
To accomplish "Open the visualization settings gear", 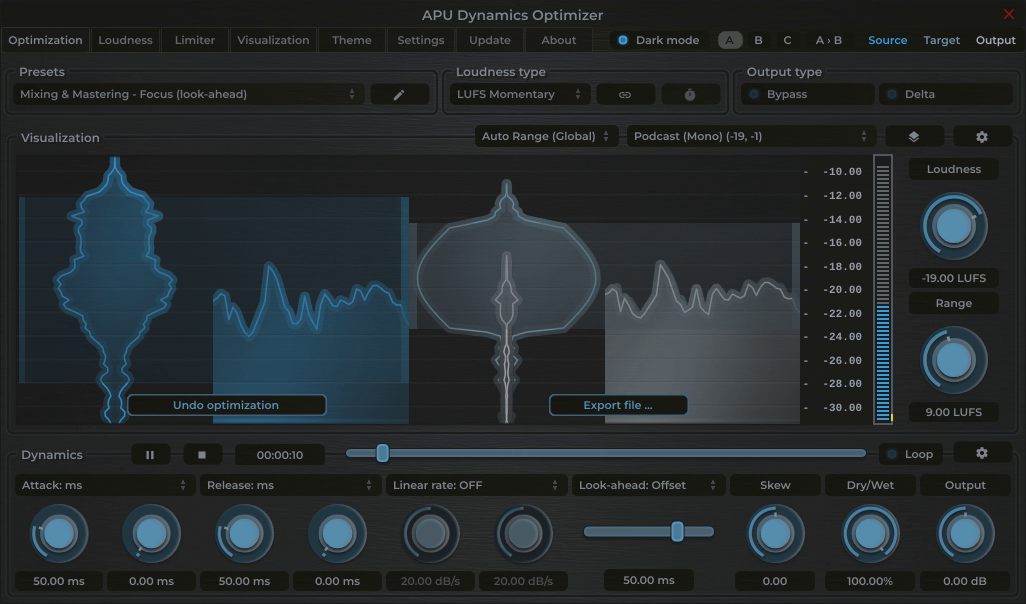I will [x=982, y=135].
